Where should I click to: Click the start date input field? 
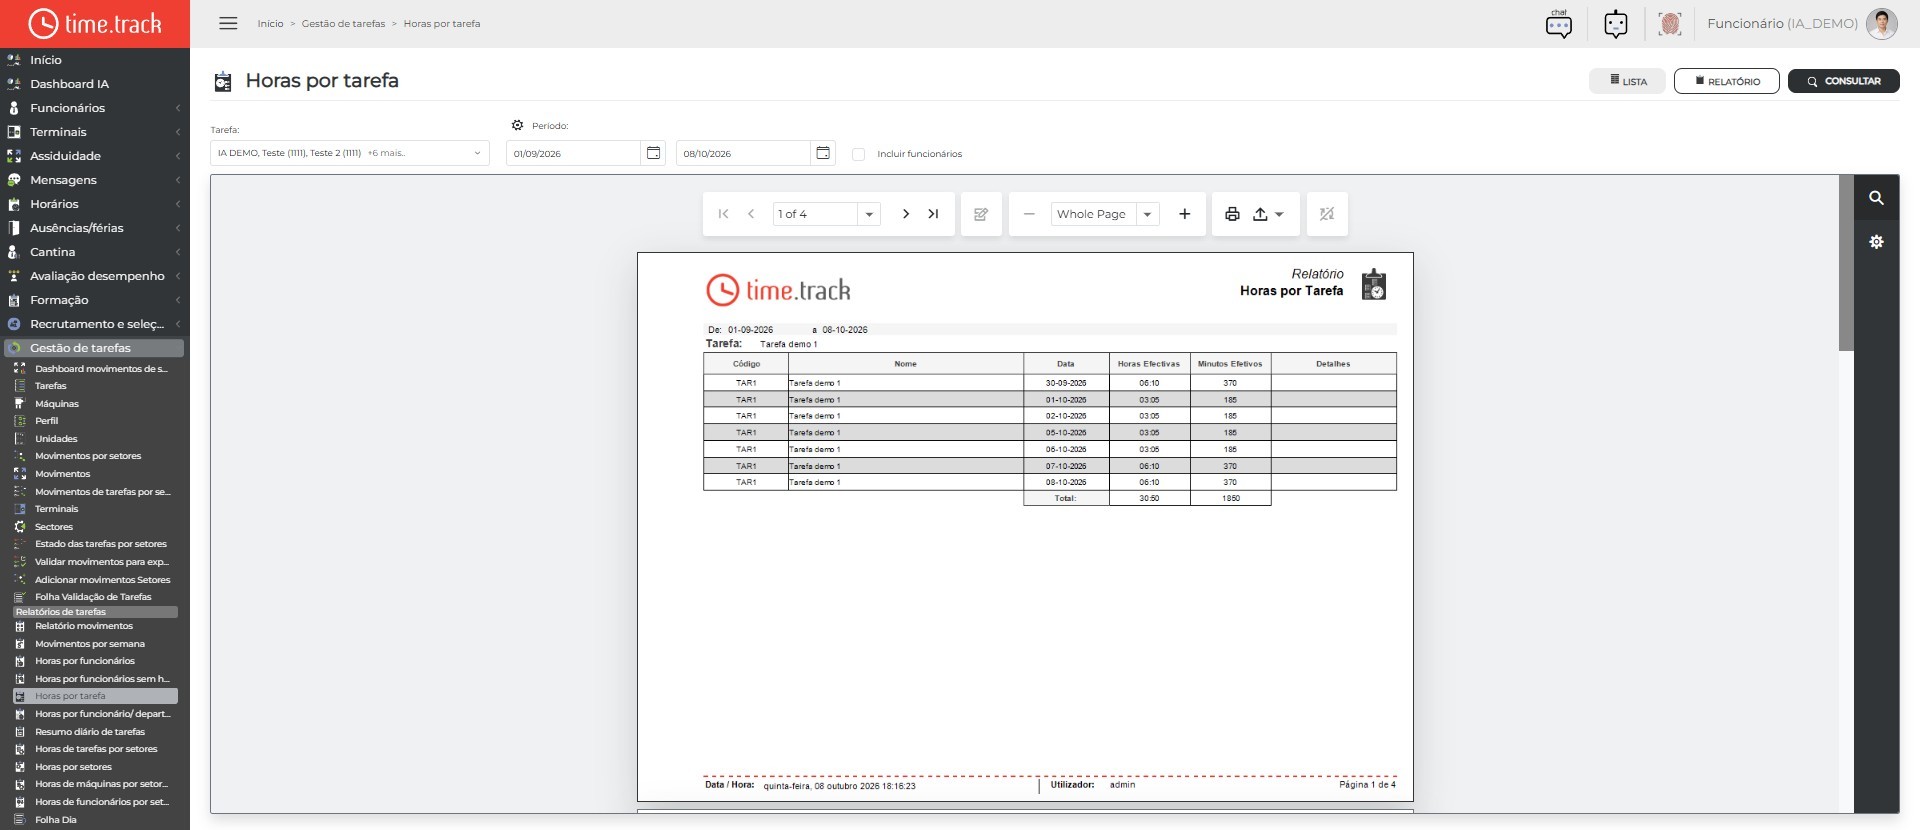(x=574, y=153)
